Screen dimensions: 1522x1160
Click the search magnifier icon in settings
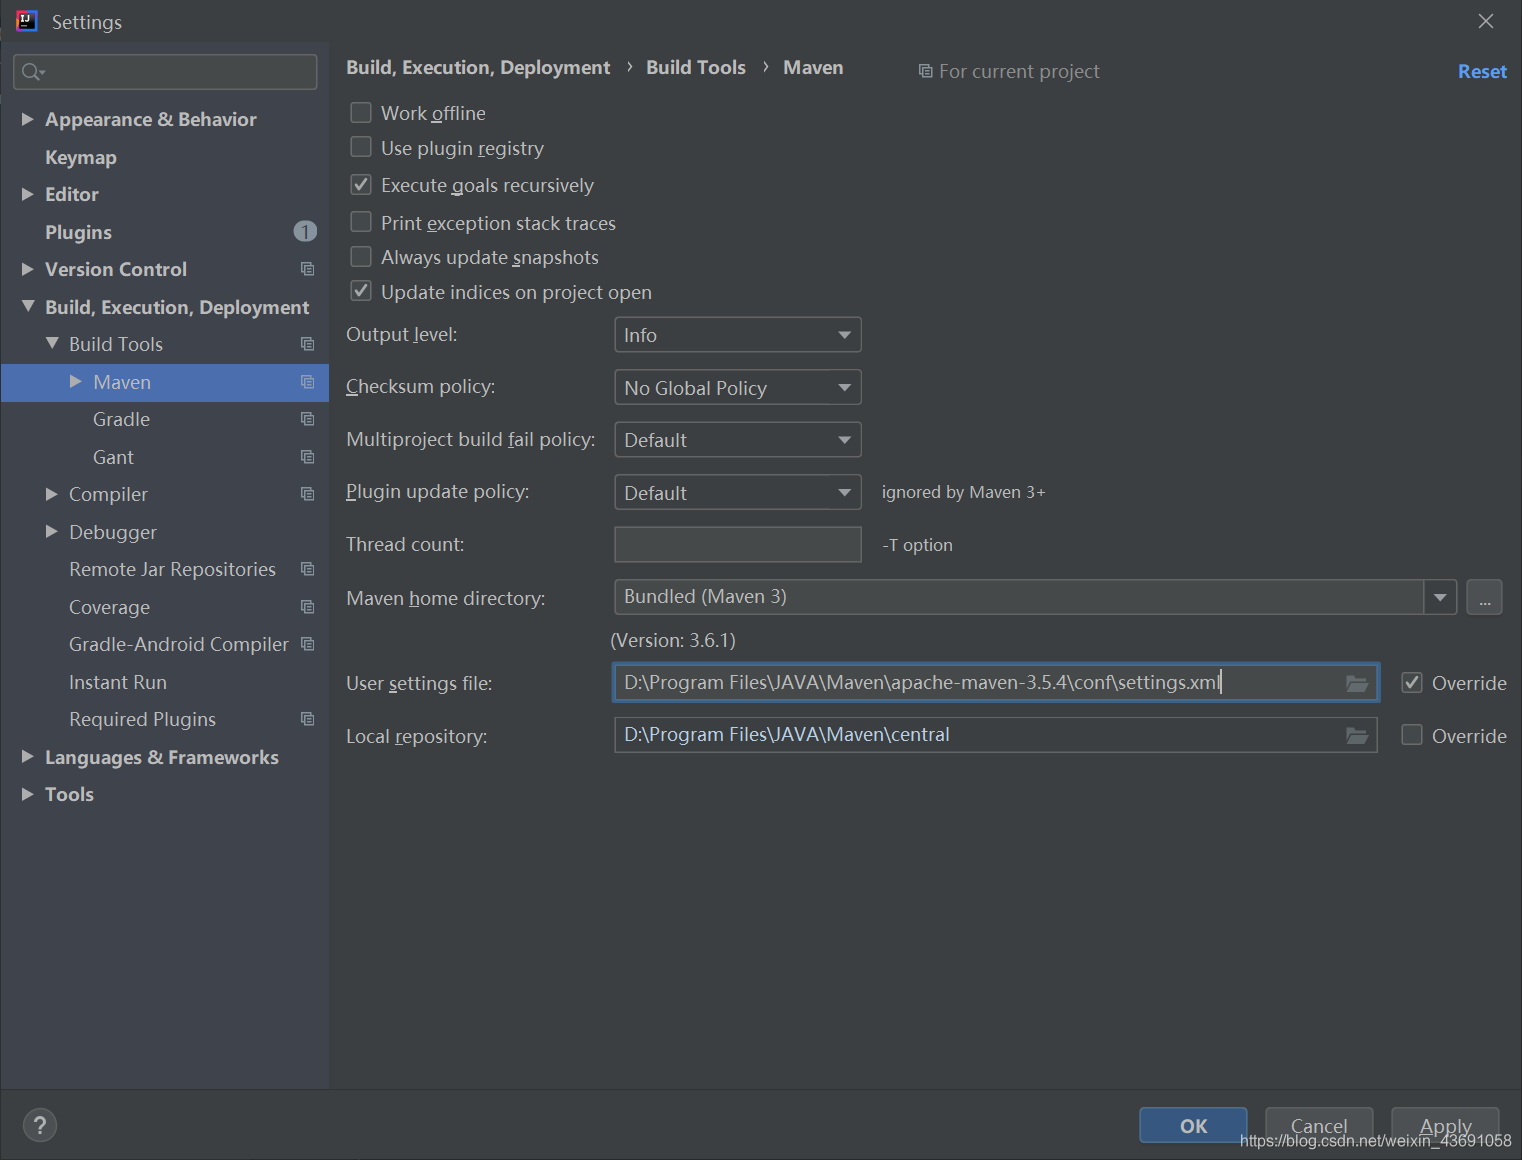point(32,72)
